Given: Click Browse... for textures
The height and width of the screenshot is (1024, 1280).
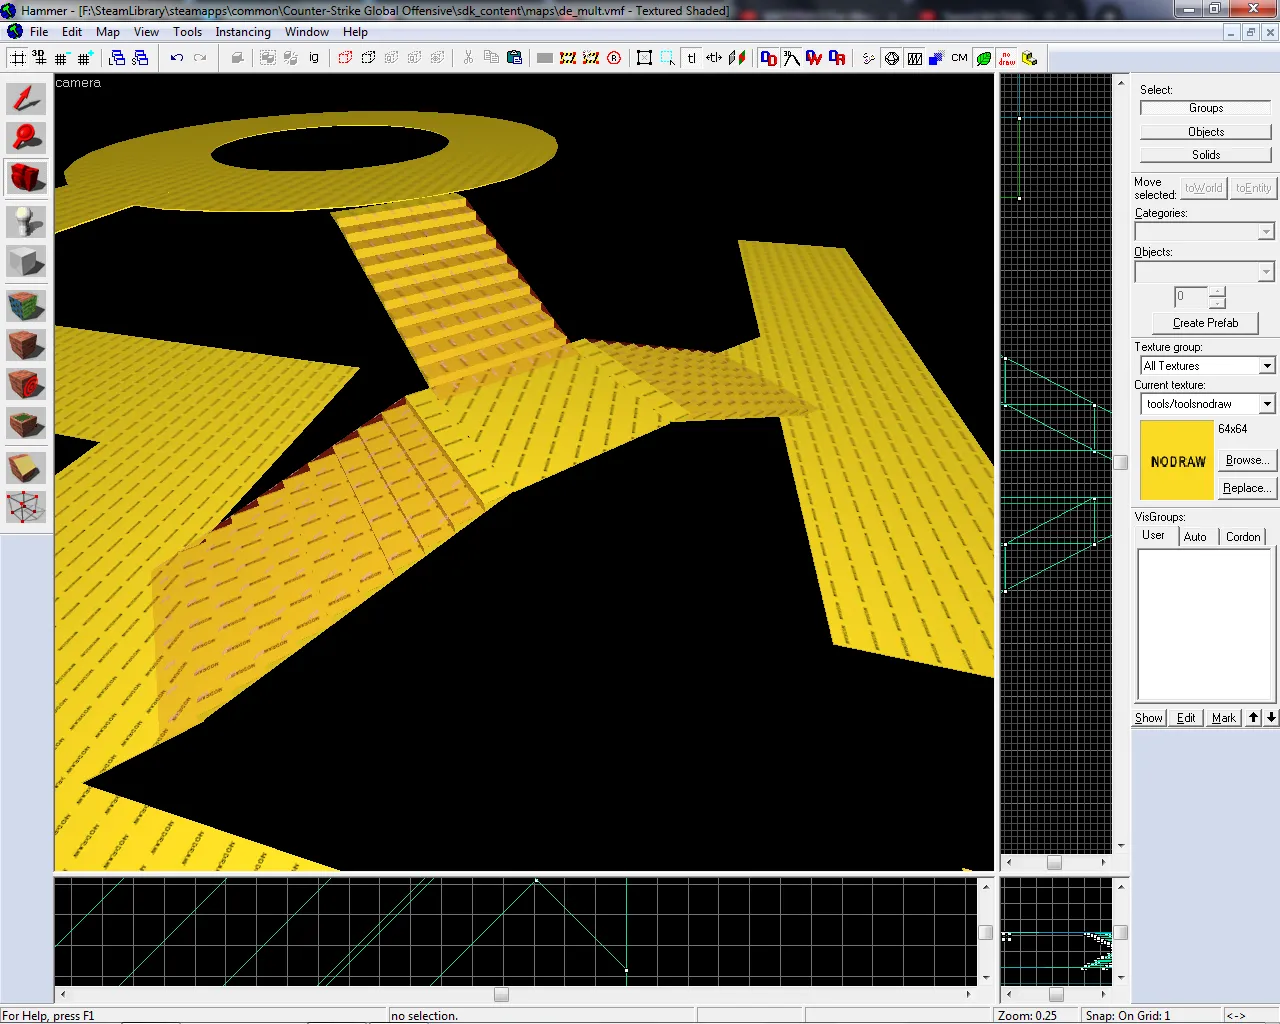Looking at the screenshot, I should (x=1247, y=460).
